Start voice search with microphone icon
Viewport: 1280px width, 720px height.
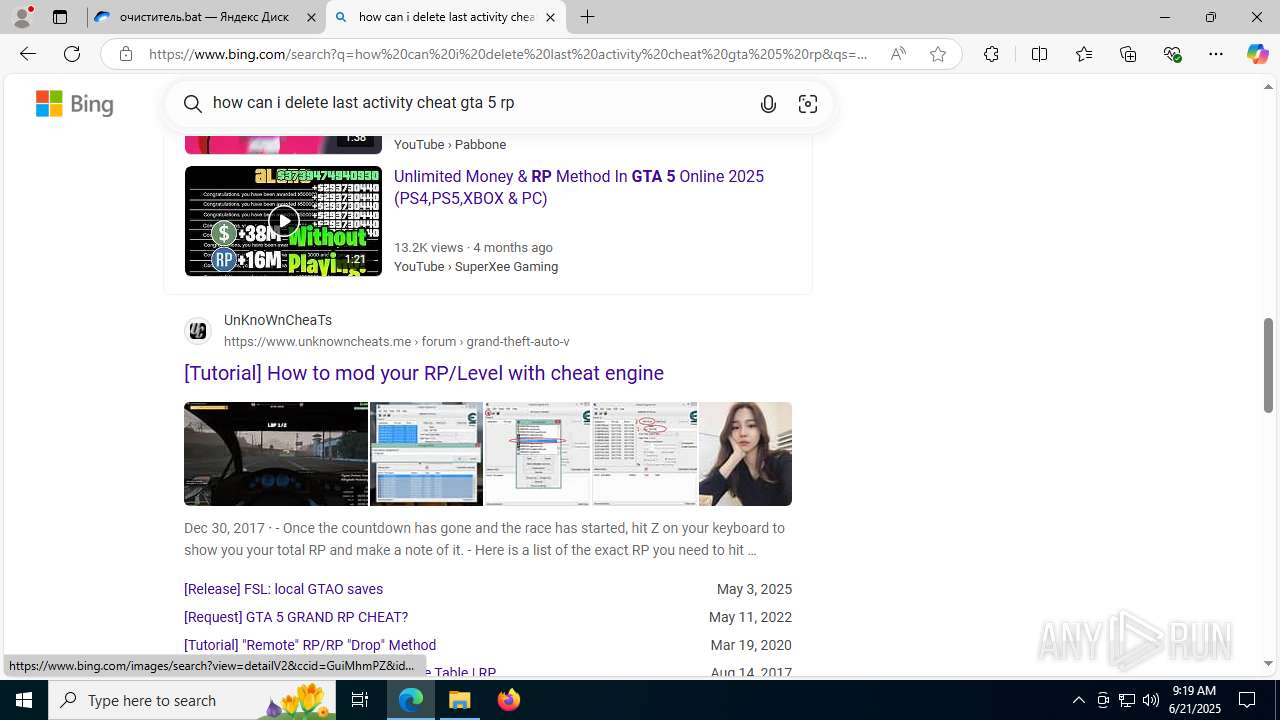coord(768,103)
